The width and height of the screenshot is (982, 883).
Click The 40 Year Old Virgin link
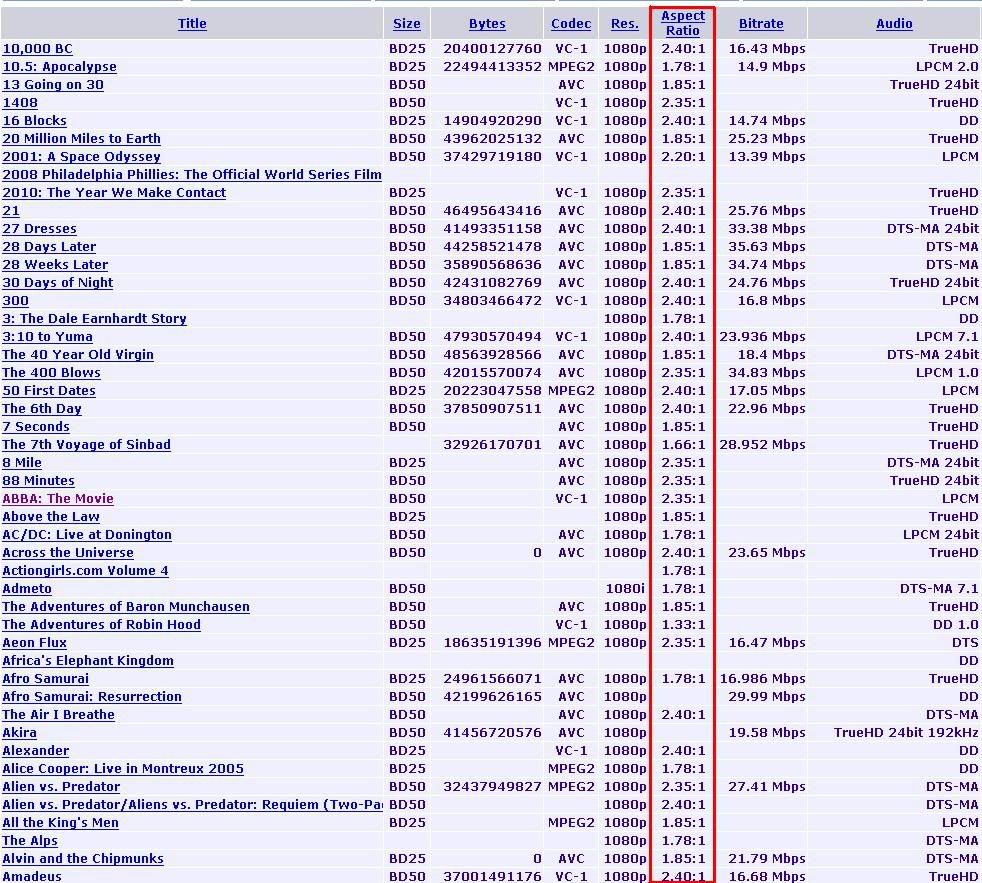(78, 355)
